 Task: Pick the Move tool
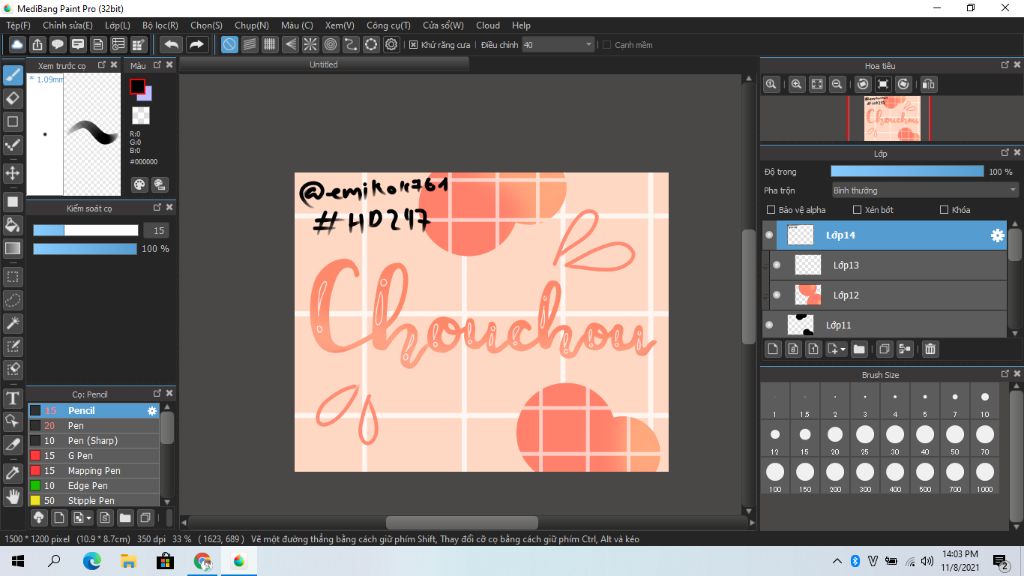13,173
